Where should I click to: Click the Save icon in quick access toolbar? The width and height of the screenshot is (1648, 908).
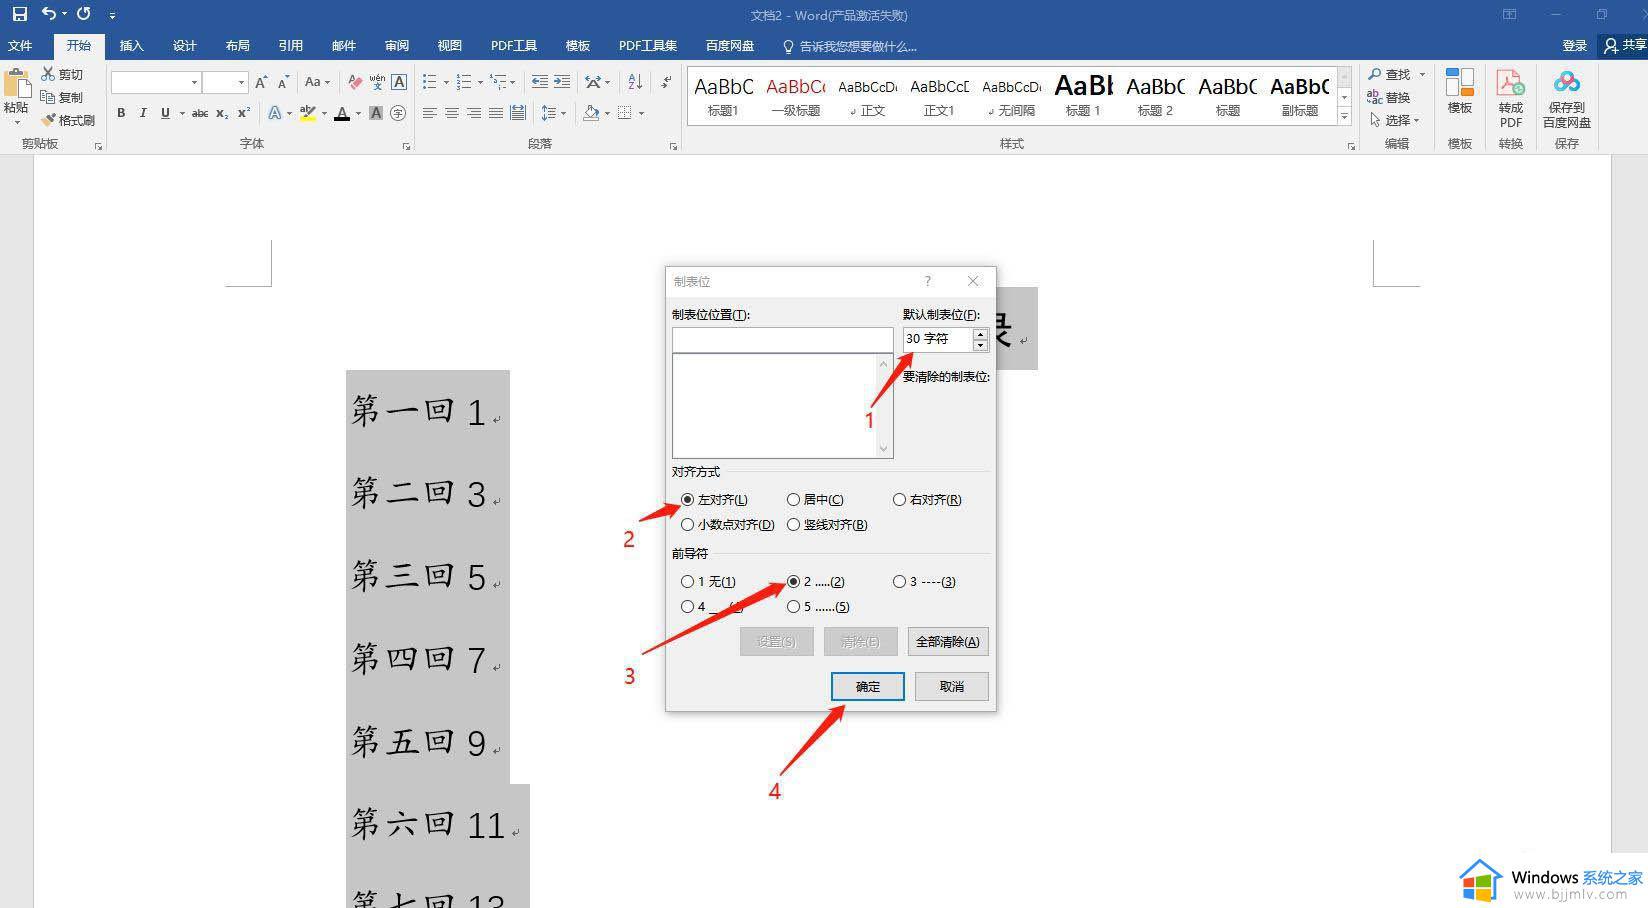pyautogui.click(x=19, y=14)
